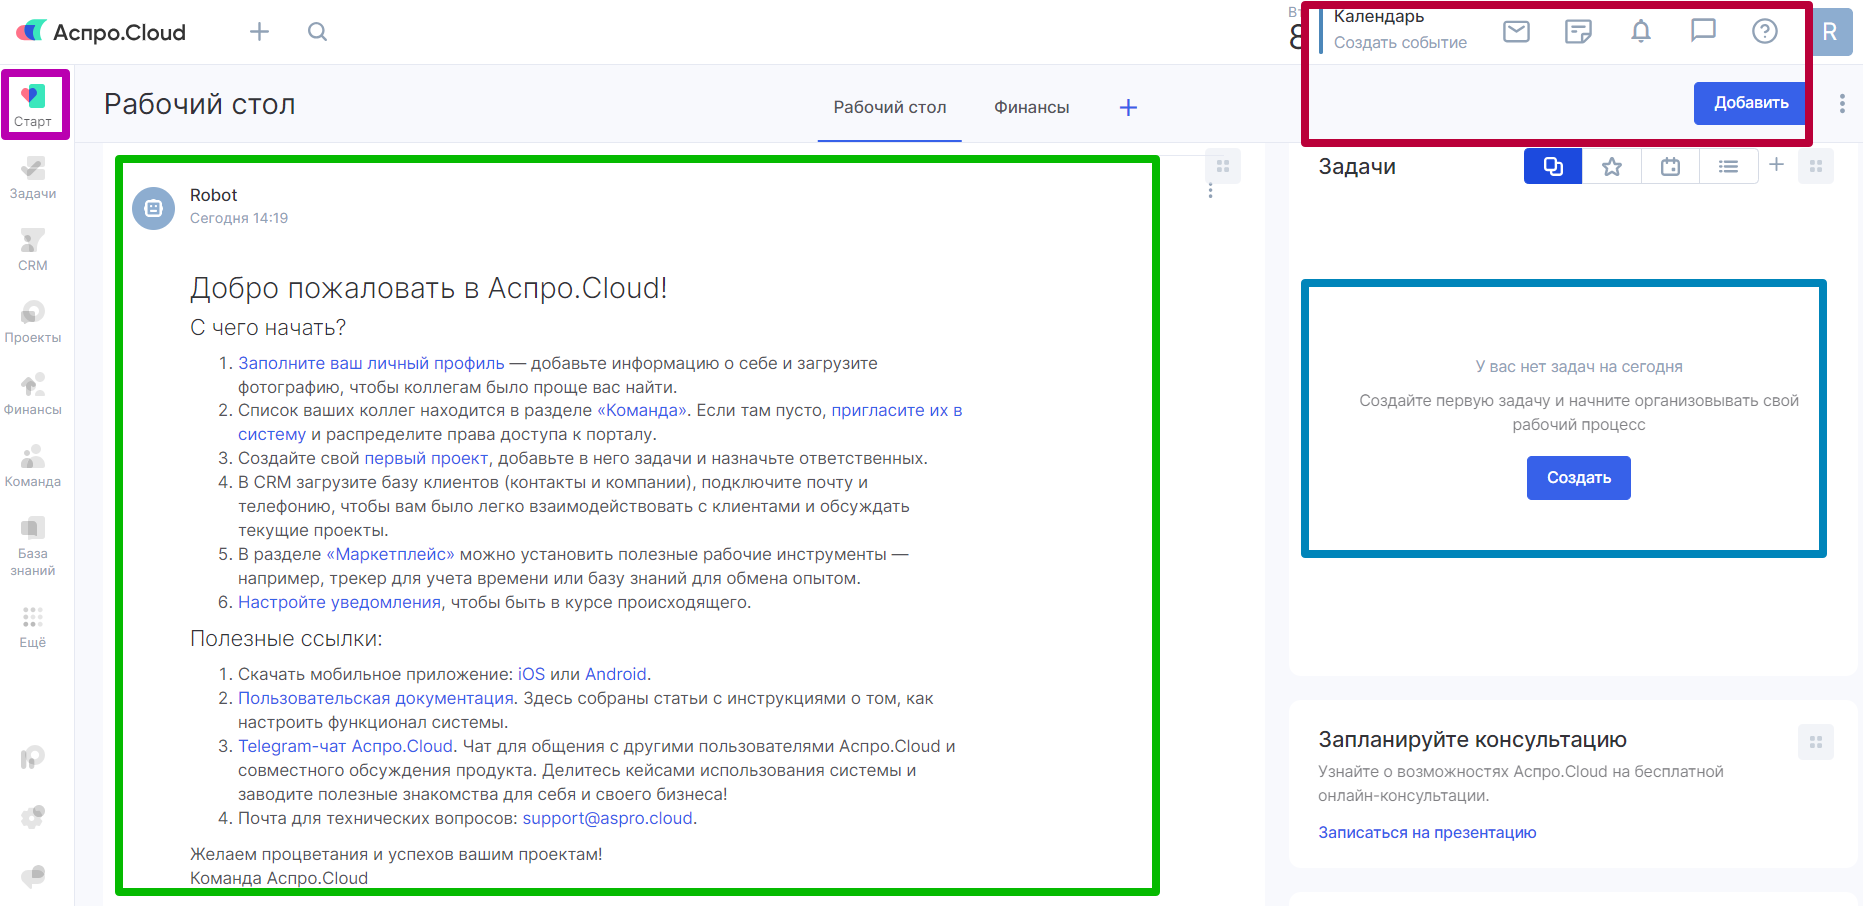Grab the Robot widget drag handle

1223,166
